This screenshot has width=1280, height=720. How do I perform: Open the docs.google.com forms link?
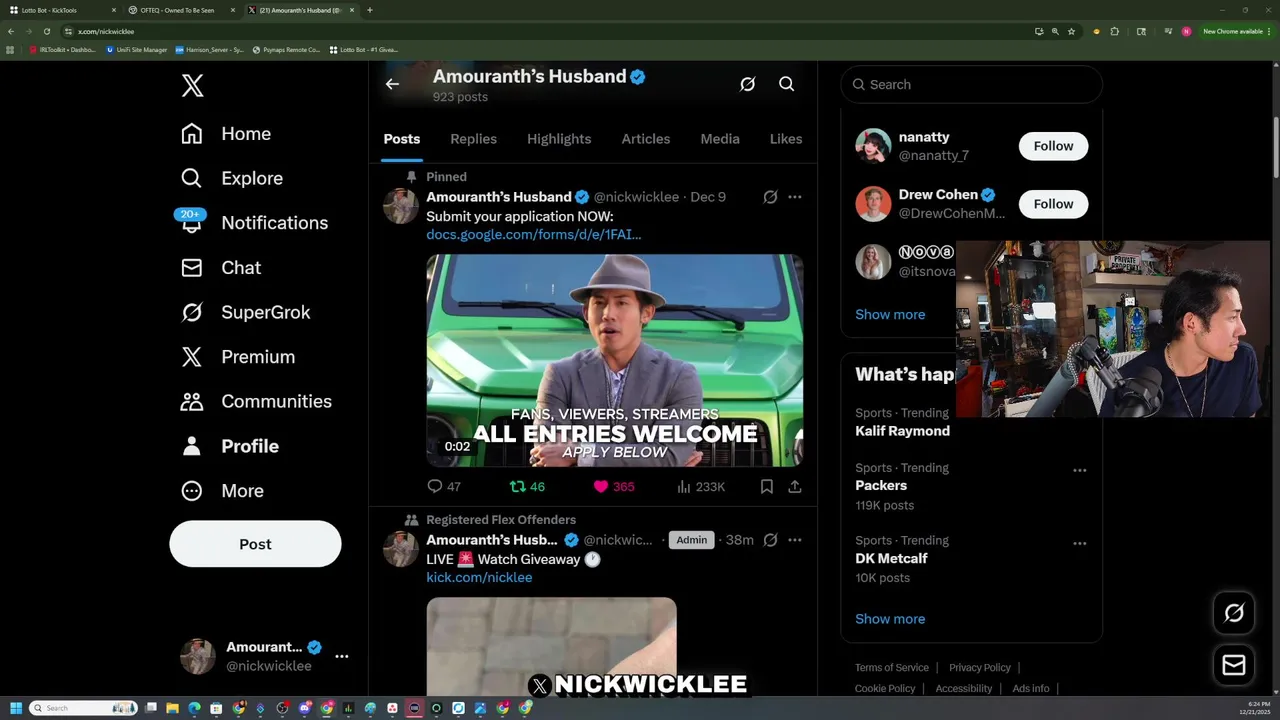click(x=534, y=234)
